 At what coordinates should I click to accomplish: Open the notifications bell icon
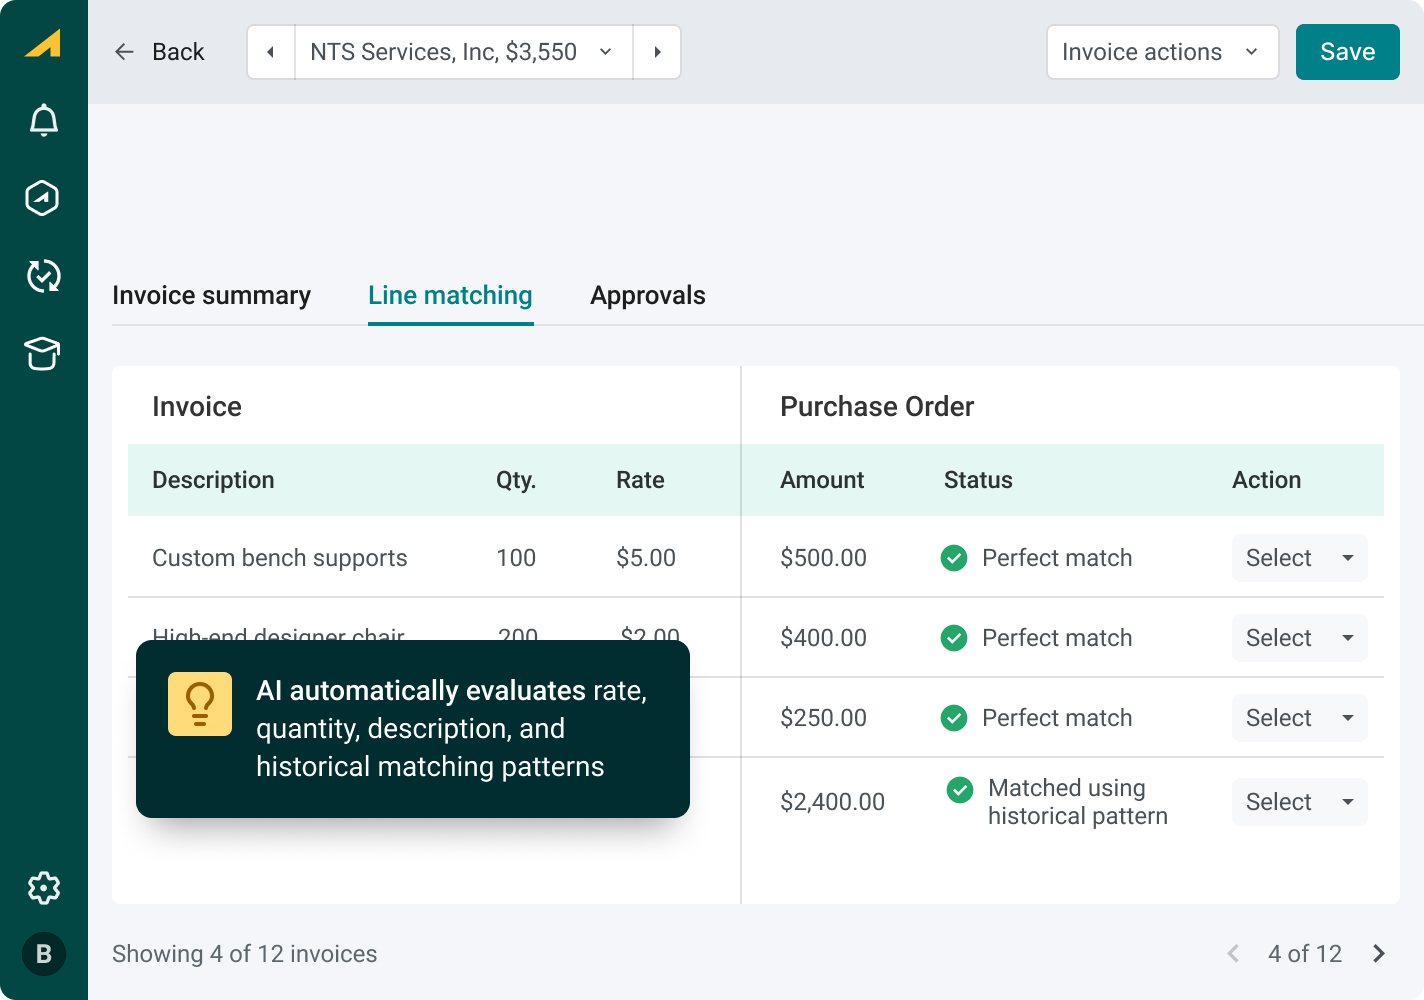pos(44,120)
